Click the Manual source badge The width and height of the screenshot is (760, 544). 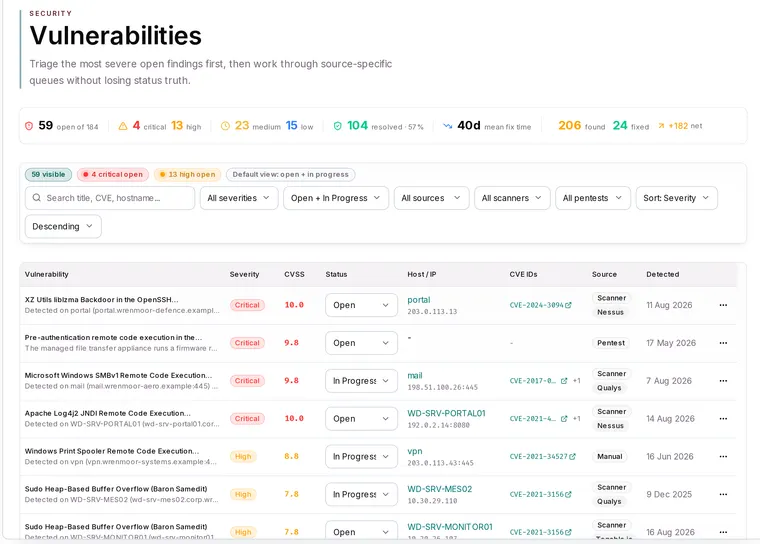pyautogui.click(x=610, y=456)
